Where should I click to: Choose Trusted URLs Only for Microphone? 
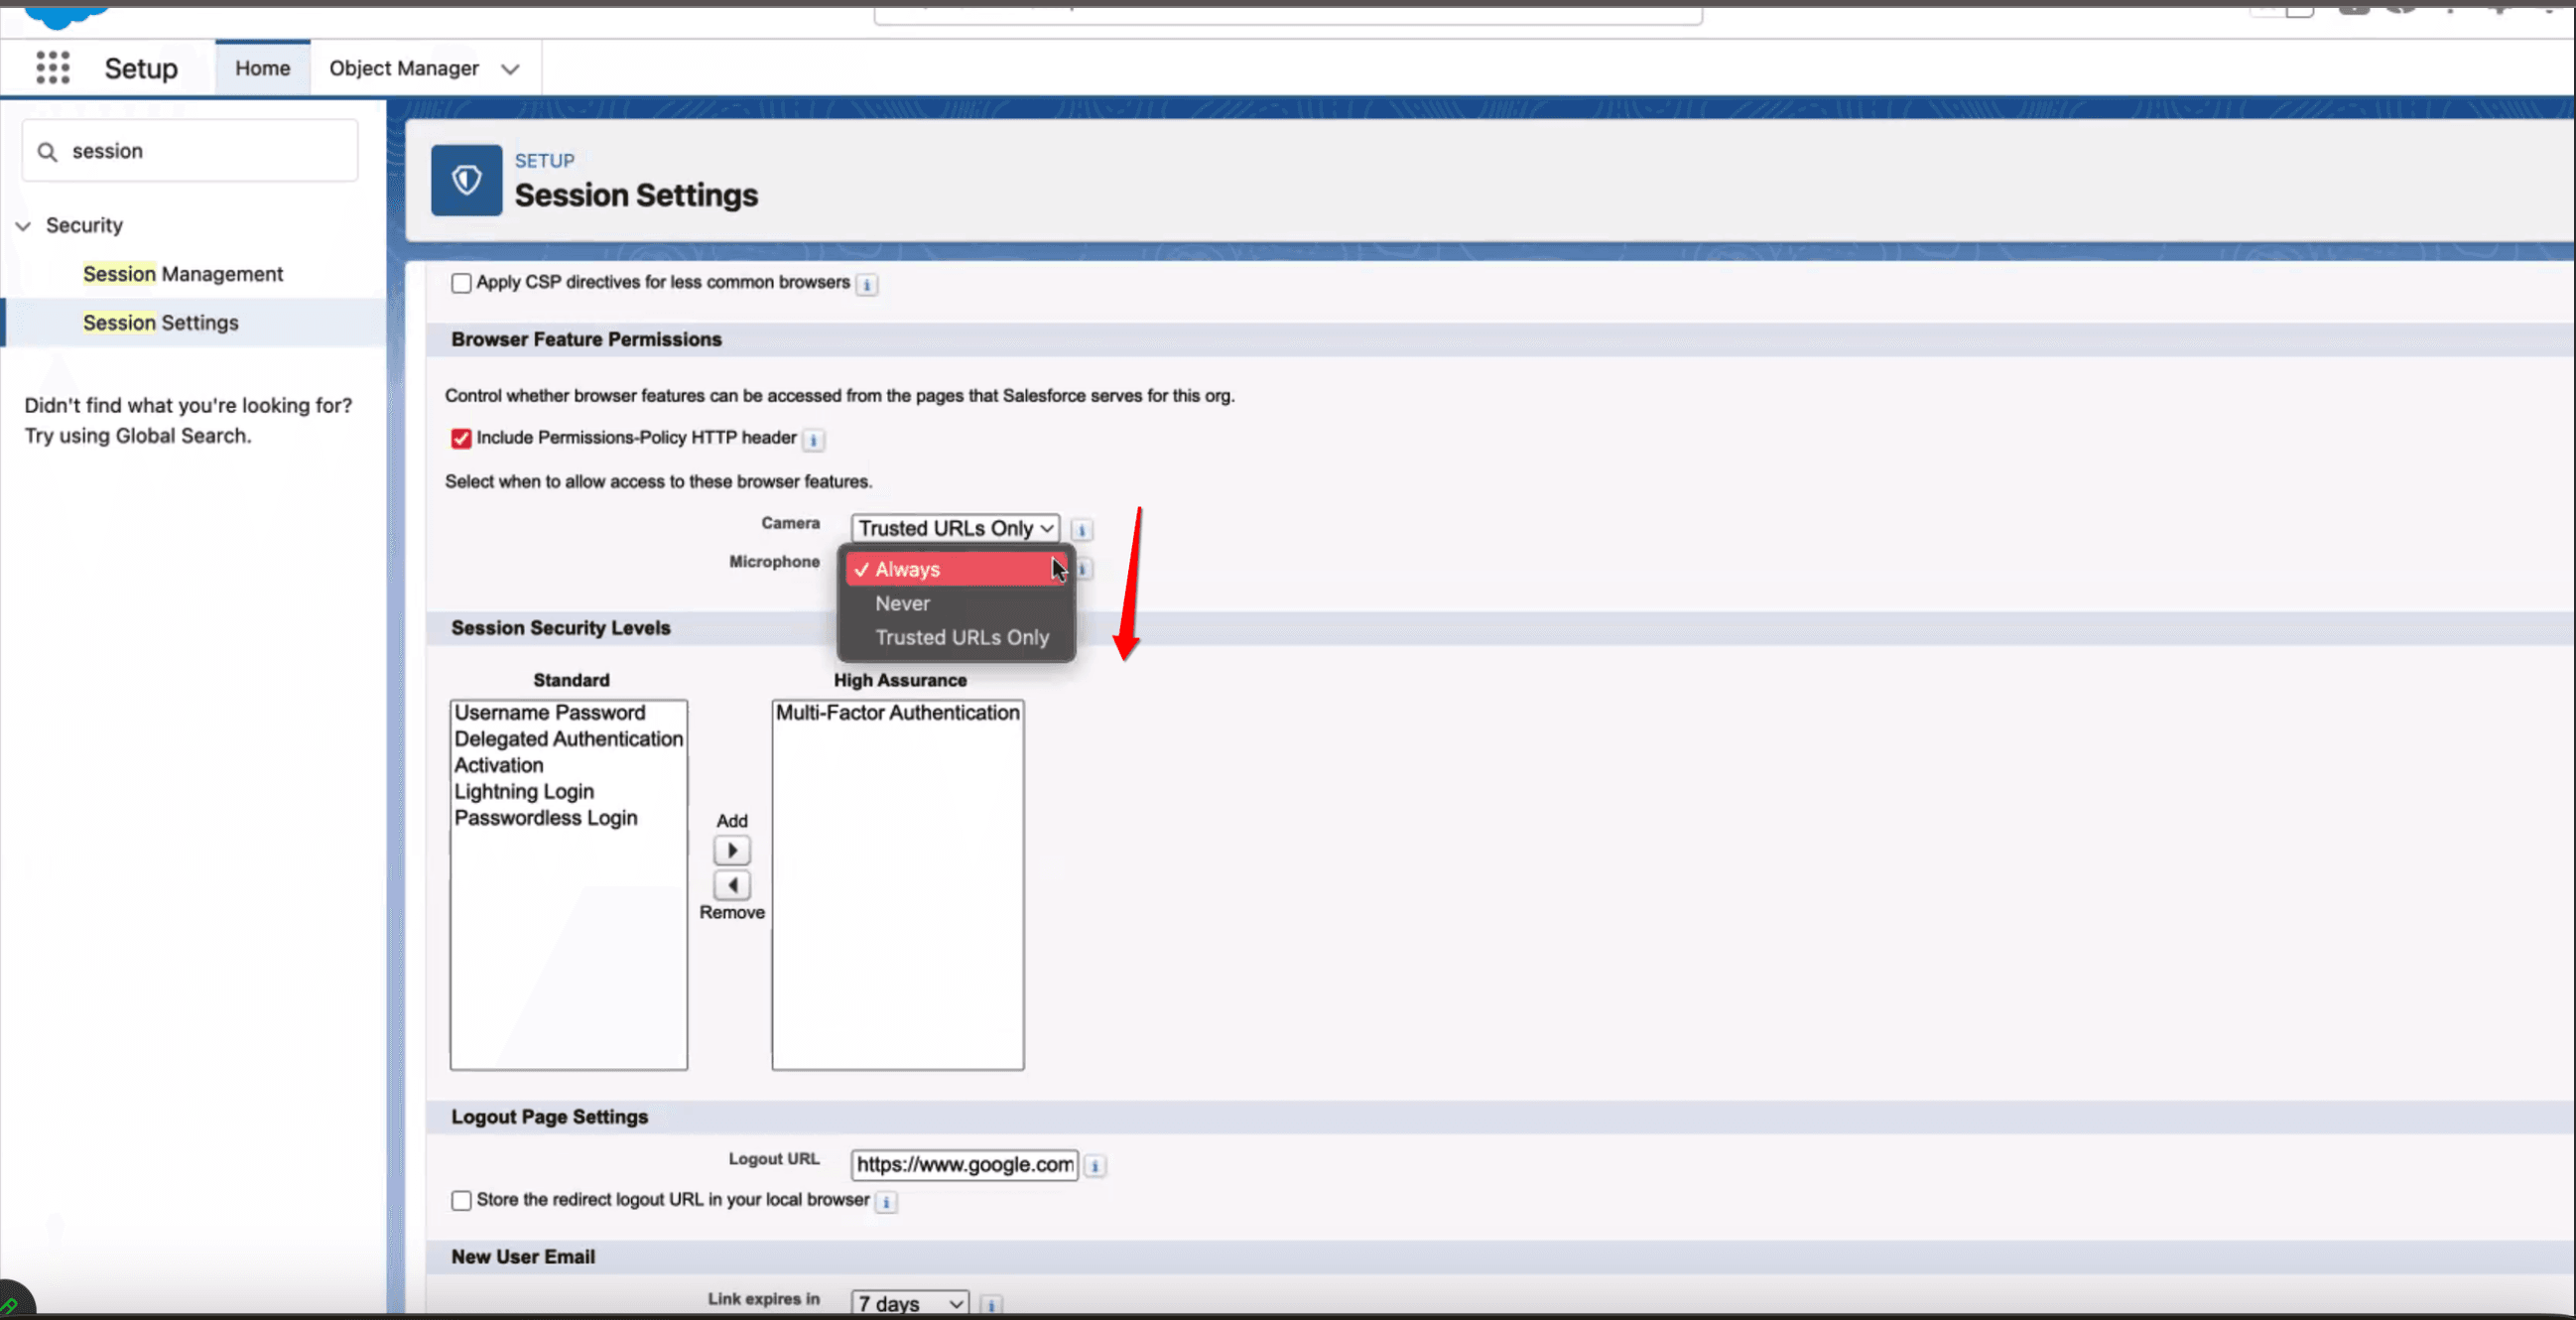(x=961, y=638)
